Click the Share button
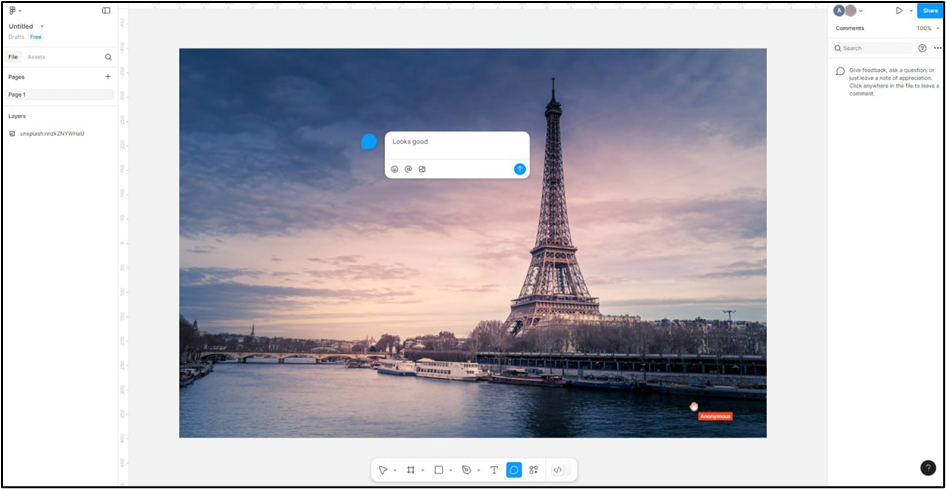Image resolution: width=946 pixels, height=489 pixels. coord(930,10)
